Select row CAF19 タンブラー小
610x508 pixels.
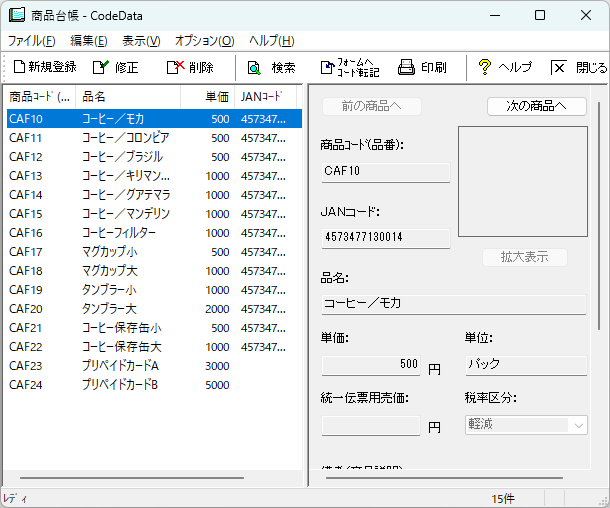coord(154,290)
